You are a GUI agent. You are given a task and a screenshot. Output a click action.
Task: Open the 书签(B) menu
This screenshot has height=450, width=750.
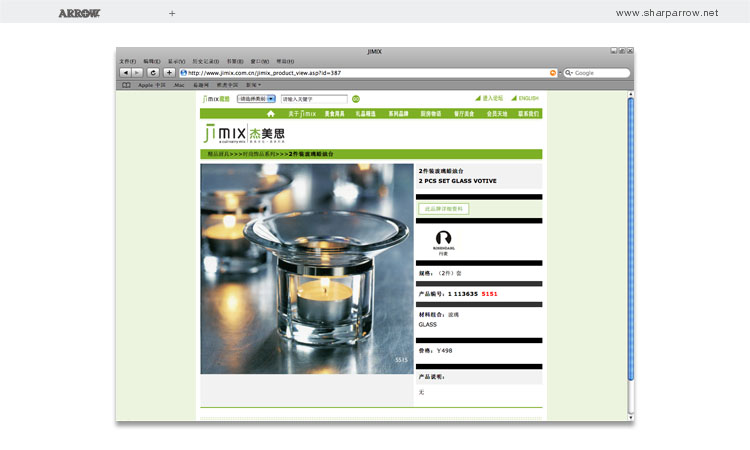[x=235, y=61]
